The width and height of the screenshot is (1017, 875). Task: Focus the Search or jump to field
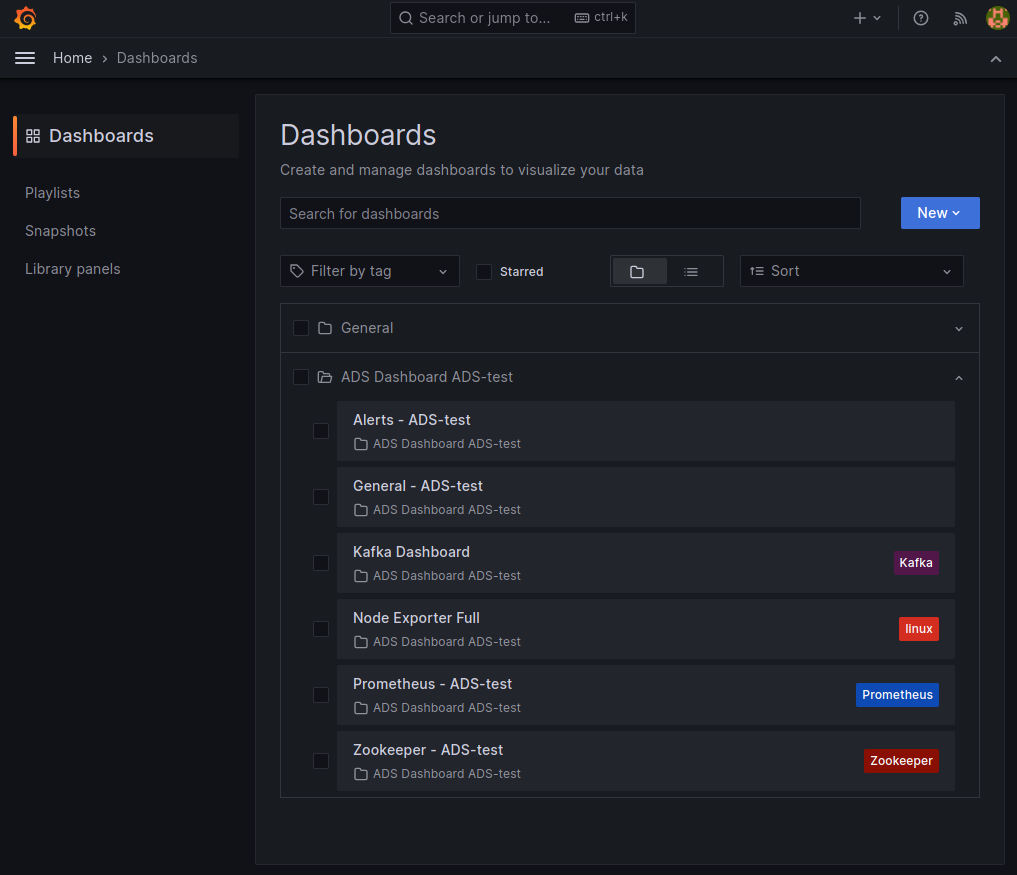512,18
